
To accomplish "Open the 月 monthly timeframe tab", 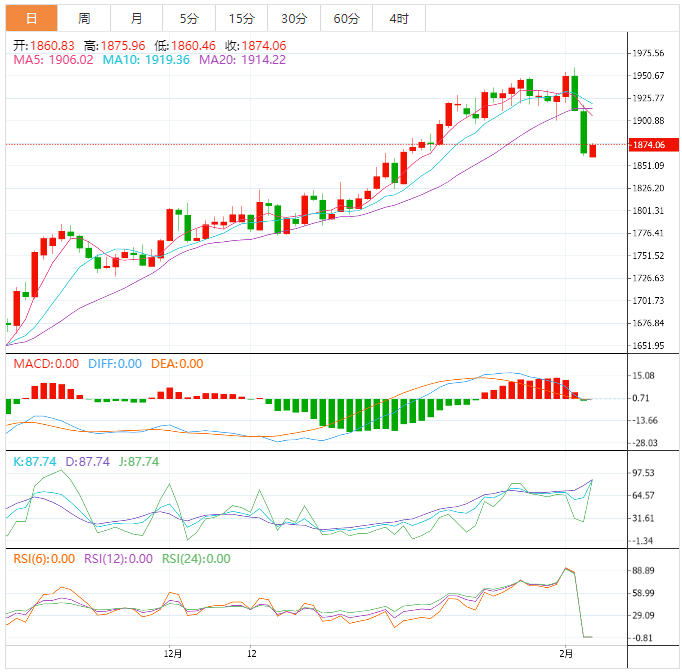I will [x=136, y=18].
